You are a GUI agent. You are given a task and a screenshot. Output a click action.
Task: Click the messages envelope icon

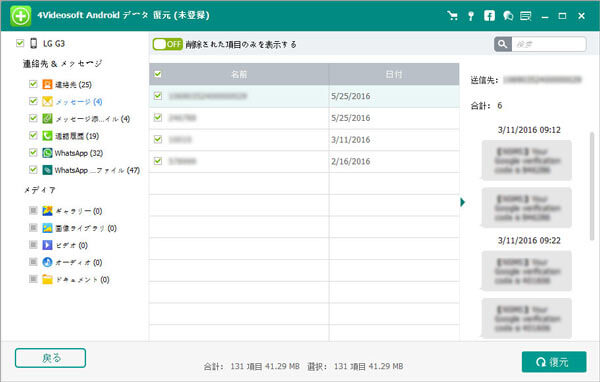[x=47, y=101]
